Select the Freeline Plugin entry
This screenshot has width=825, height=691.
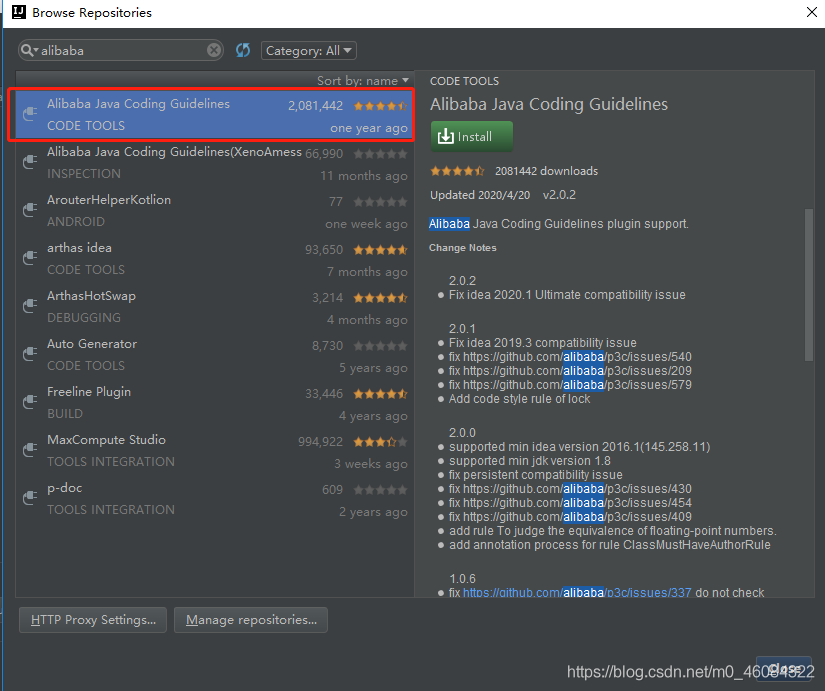point(213,403)
